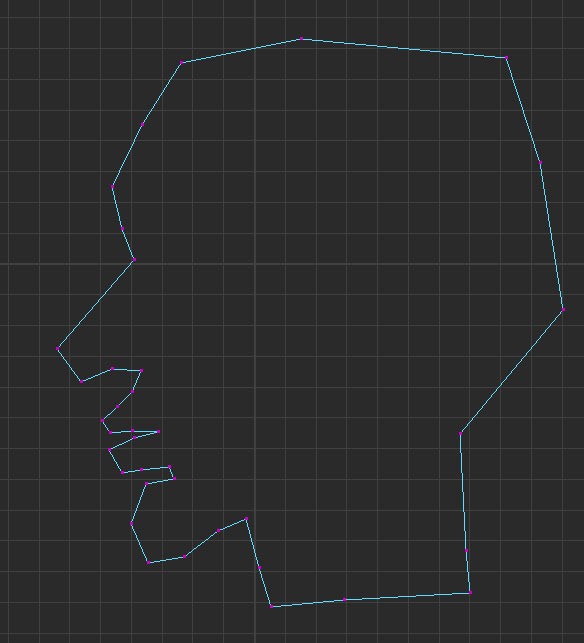584x643 pixels.
Task: Click the nose bridge vertex below the brow
Action: [x=134, y=260]
